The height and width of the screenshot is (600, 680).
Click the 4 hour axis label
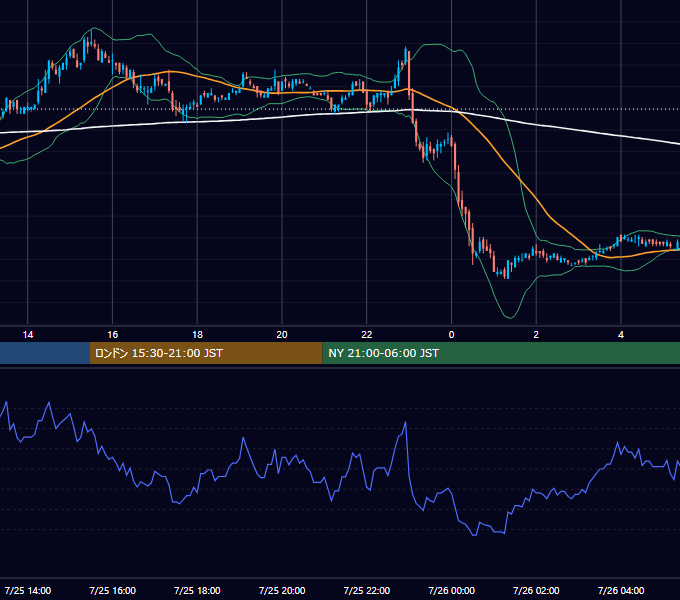(x=621, y=335)
